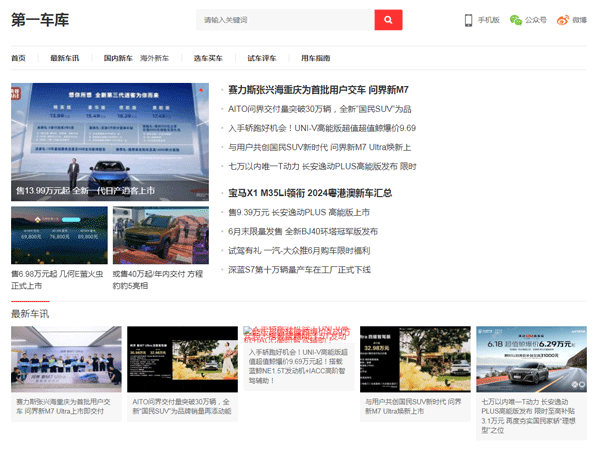Go to 首页 in navigation
The width and height of the screenshot is (600, 449).
pyautogui.click(x=18, y=58)
